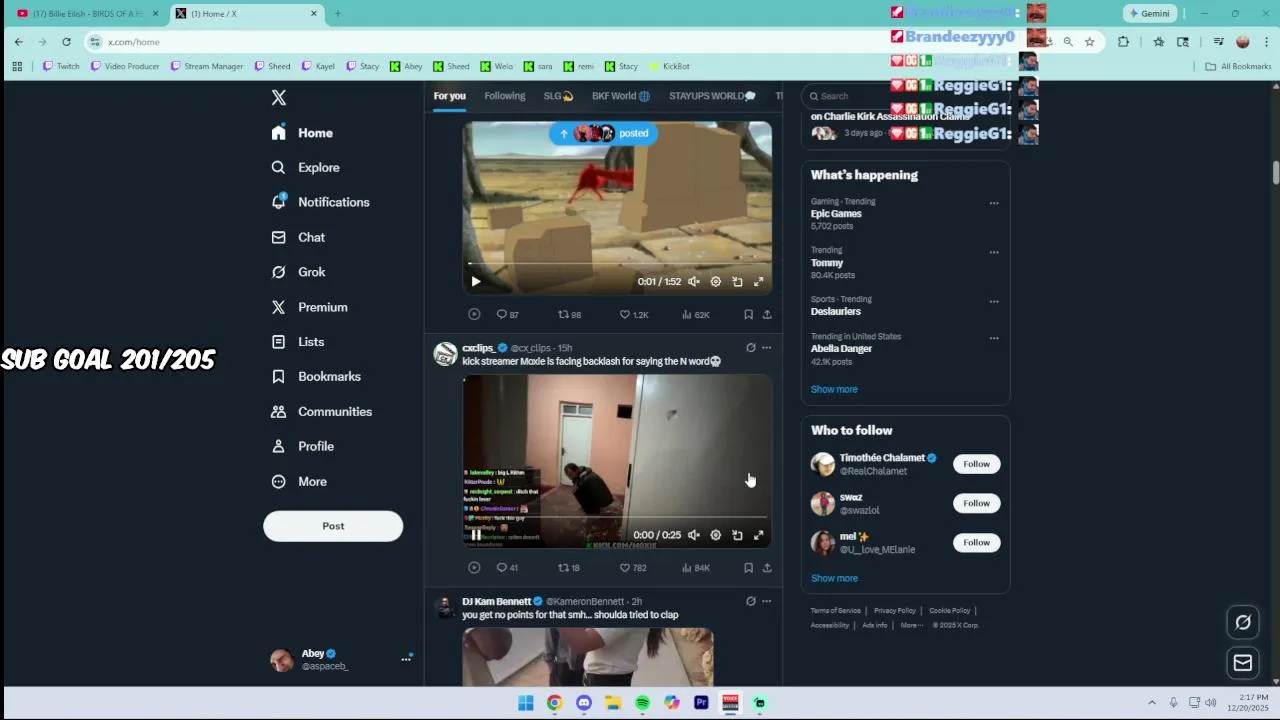Open Profile in X sidebar
This screenshot has height=720, width=1280.
(x=302, y=446)
